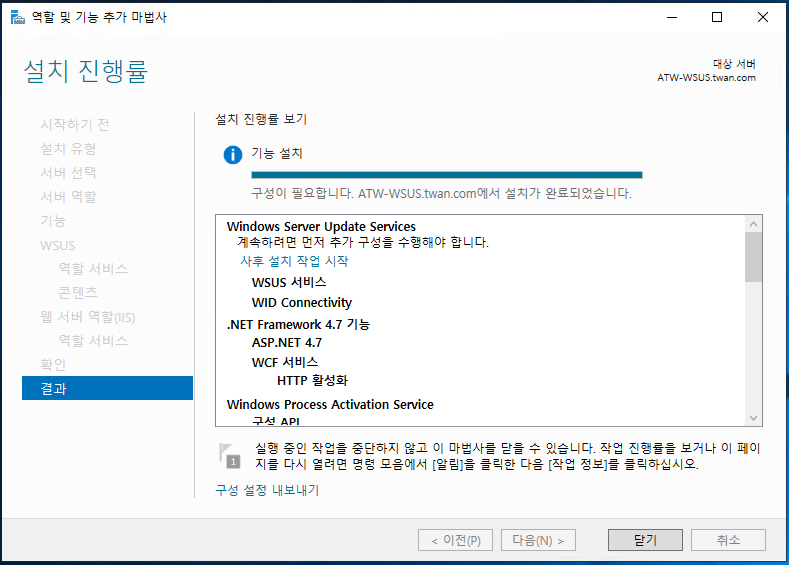Screen dimensions: 789x565
Task: Click the 사후 설치 작업 시작 link
Action: point(294,261)
